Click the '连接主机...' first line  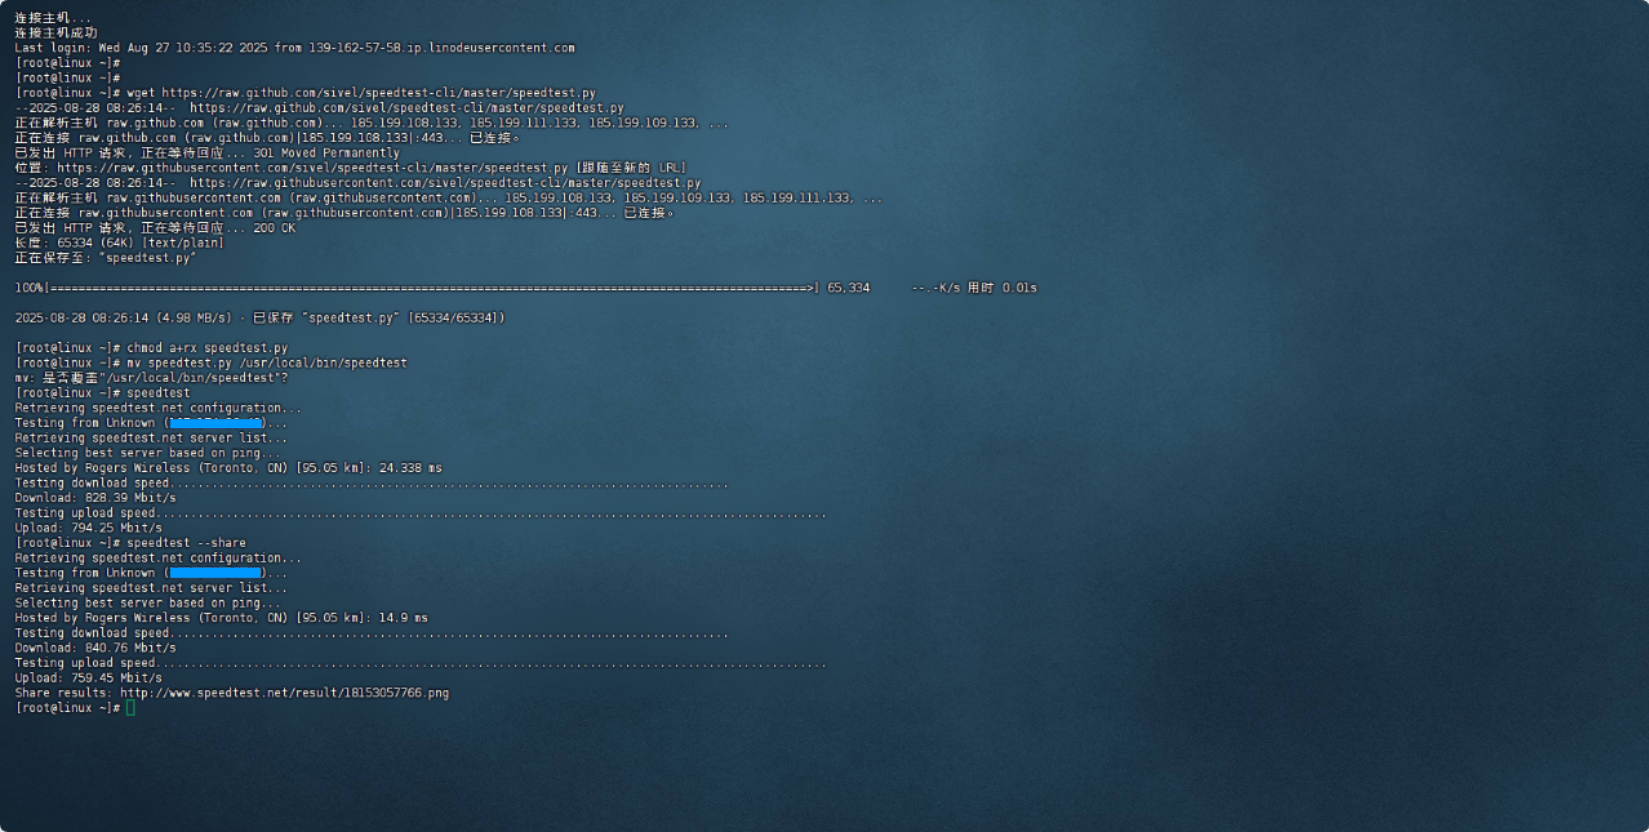point(52,18)
